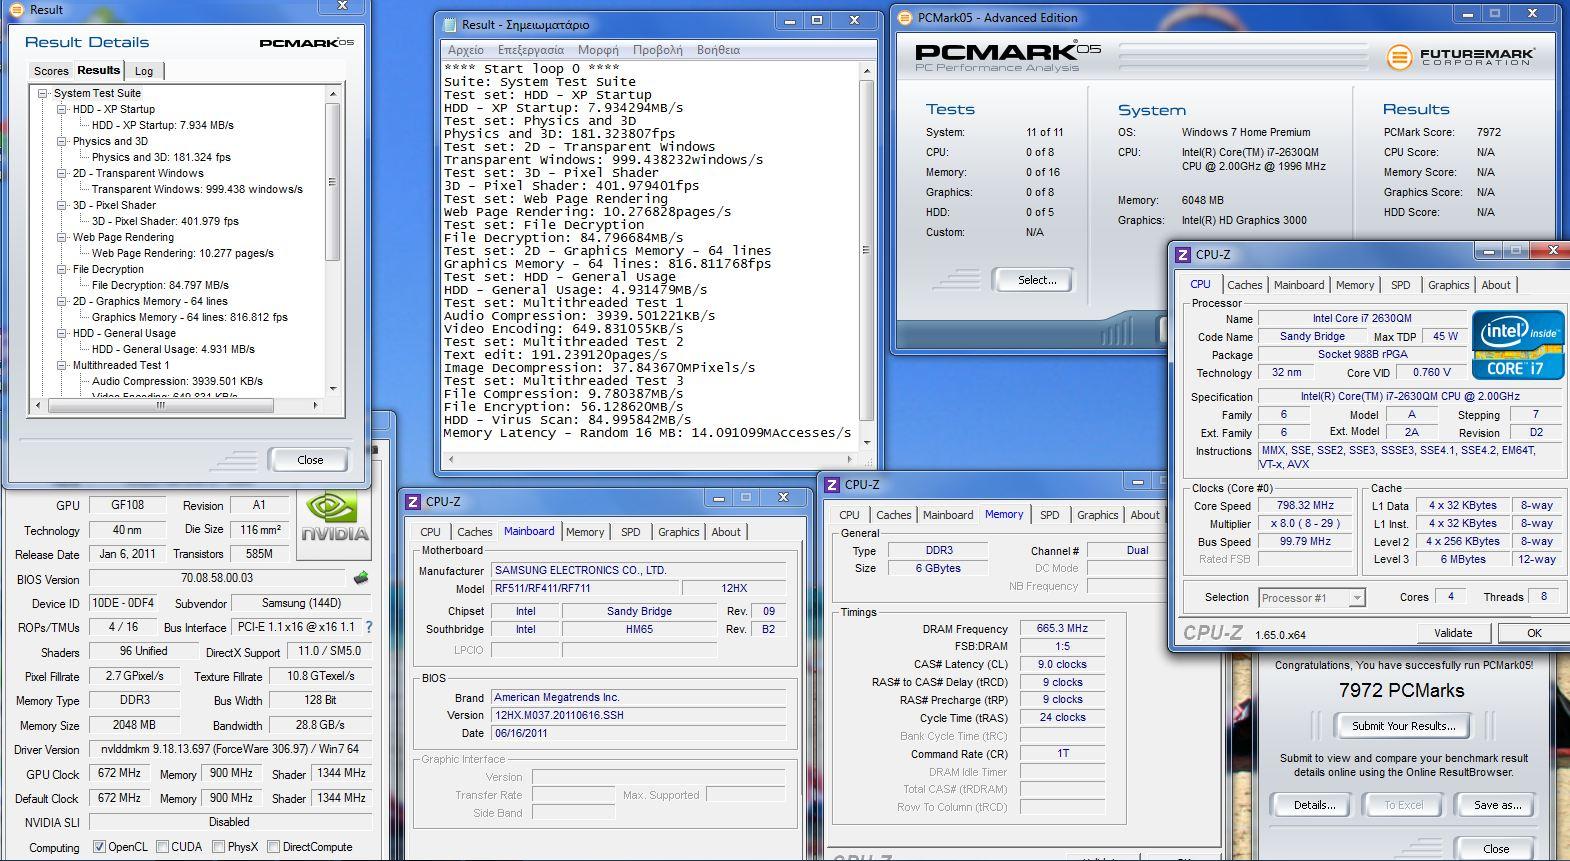Open Notepad's Μορφή menu

point(598,50)
